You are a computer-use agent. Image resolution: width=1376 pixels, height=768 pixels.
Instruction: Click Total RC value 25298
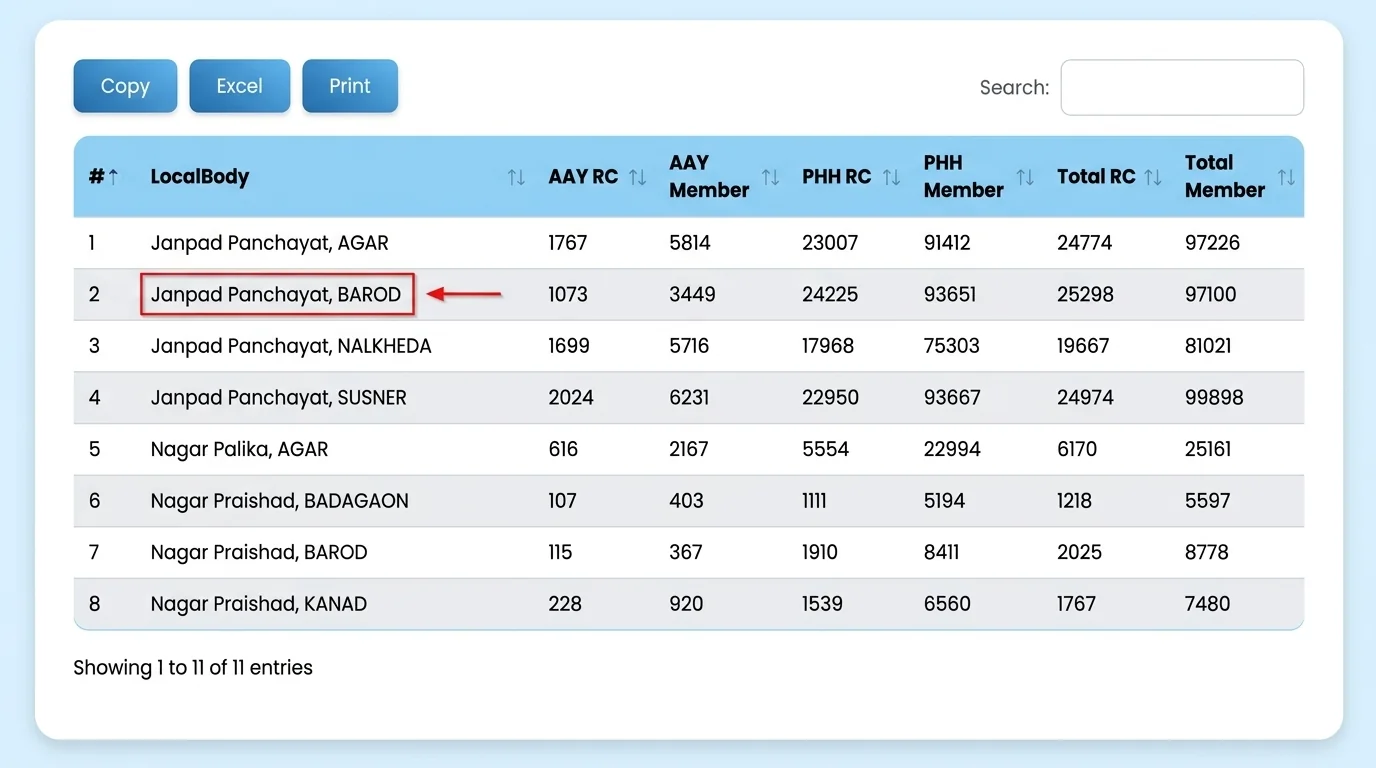click(1085, 294)
